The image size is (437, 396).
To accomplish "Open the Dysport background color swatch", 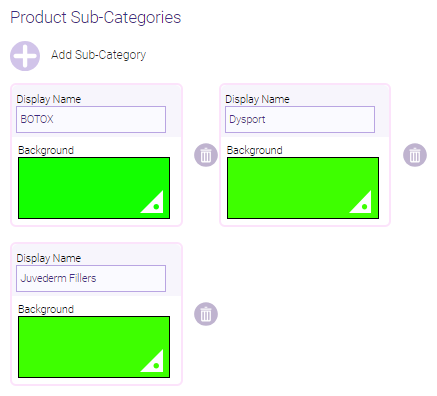I will [303, 188].
